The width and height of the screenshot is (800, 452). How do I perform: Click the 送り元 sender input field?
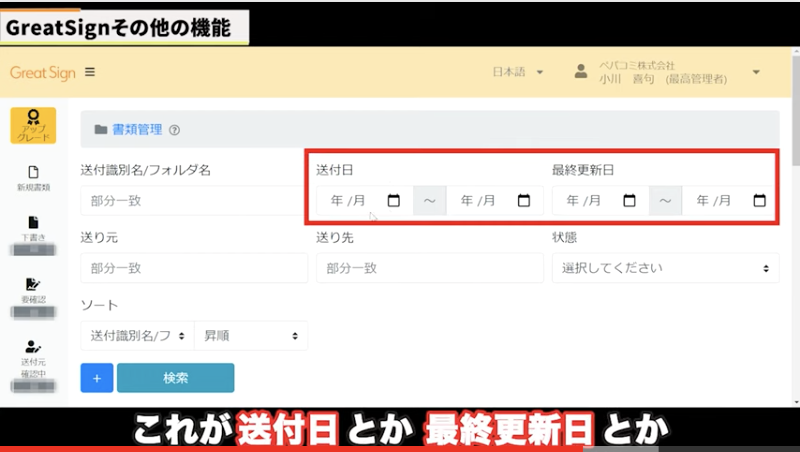[194, 268]
